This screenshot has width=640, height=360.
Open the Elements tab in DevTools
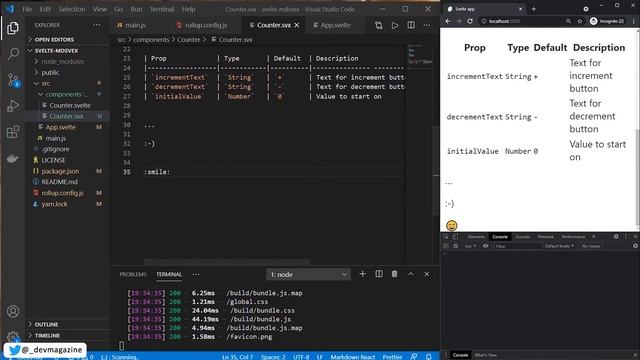point(476,237)
